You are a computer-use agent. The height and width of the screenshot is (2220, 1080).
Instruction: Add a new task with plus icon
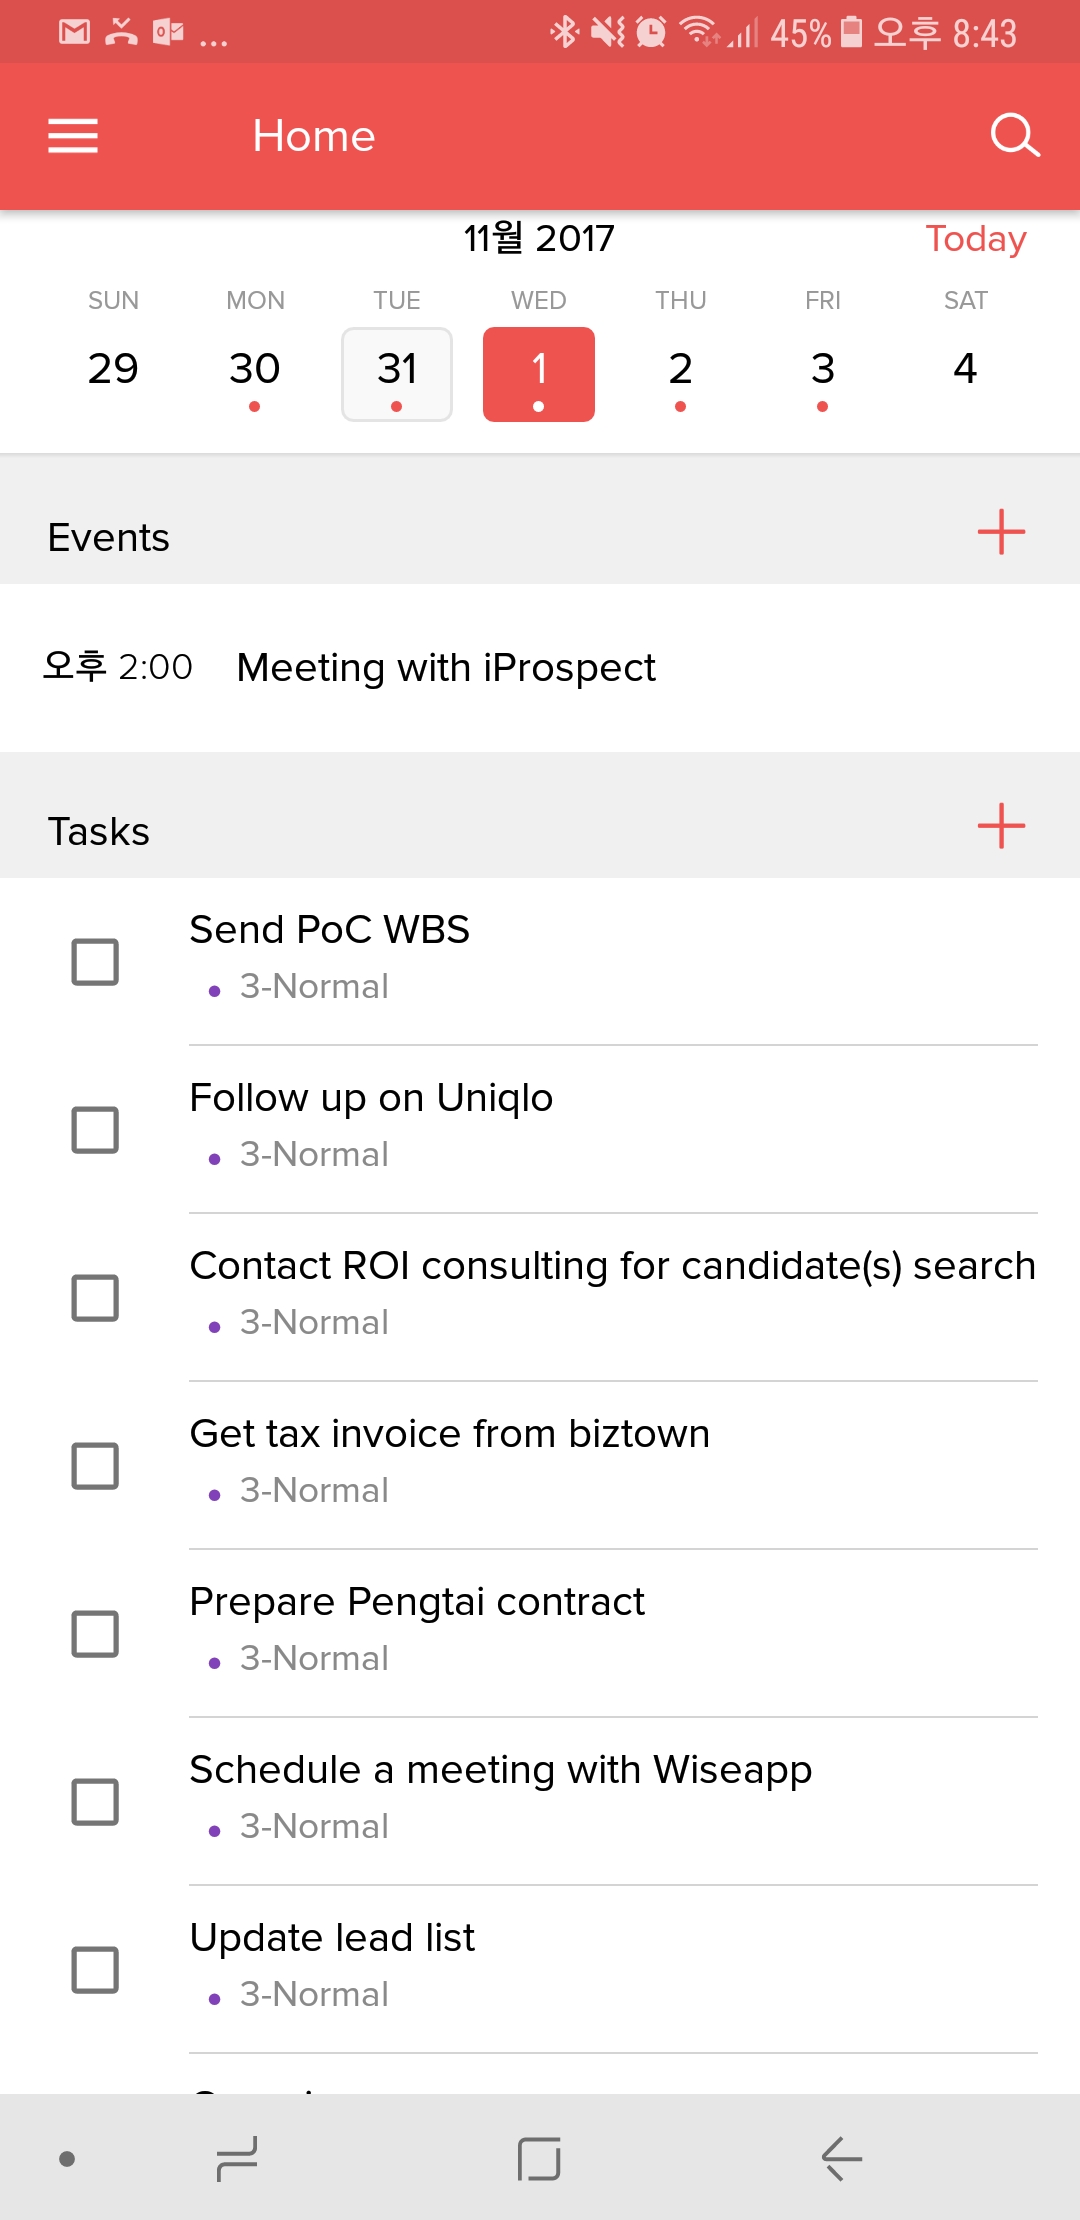point(1001,825)
